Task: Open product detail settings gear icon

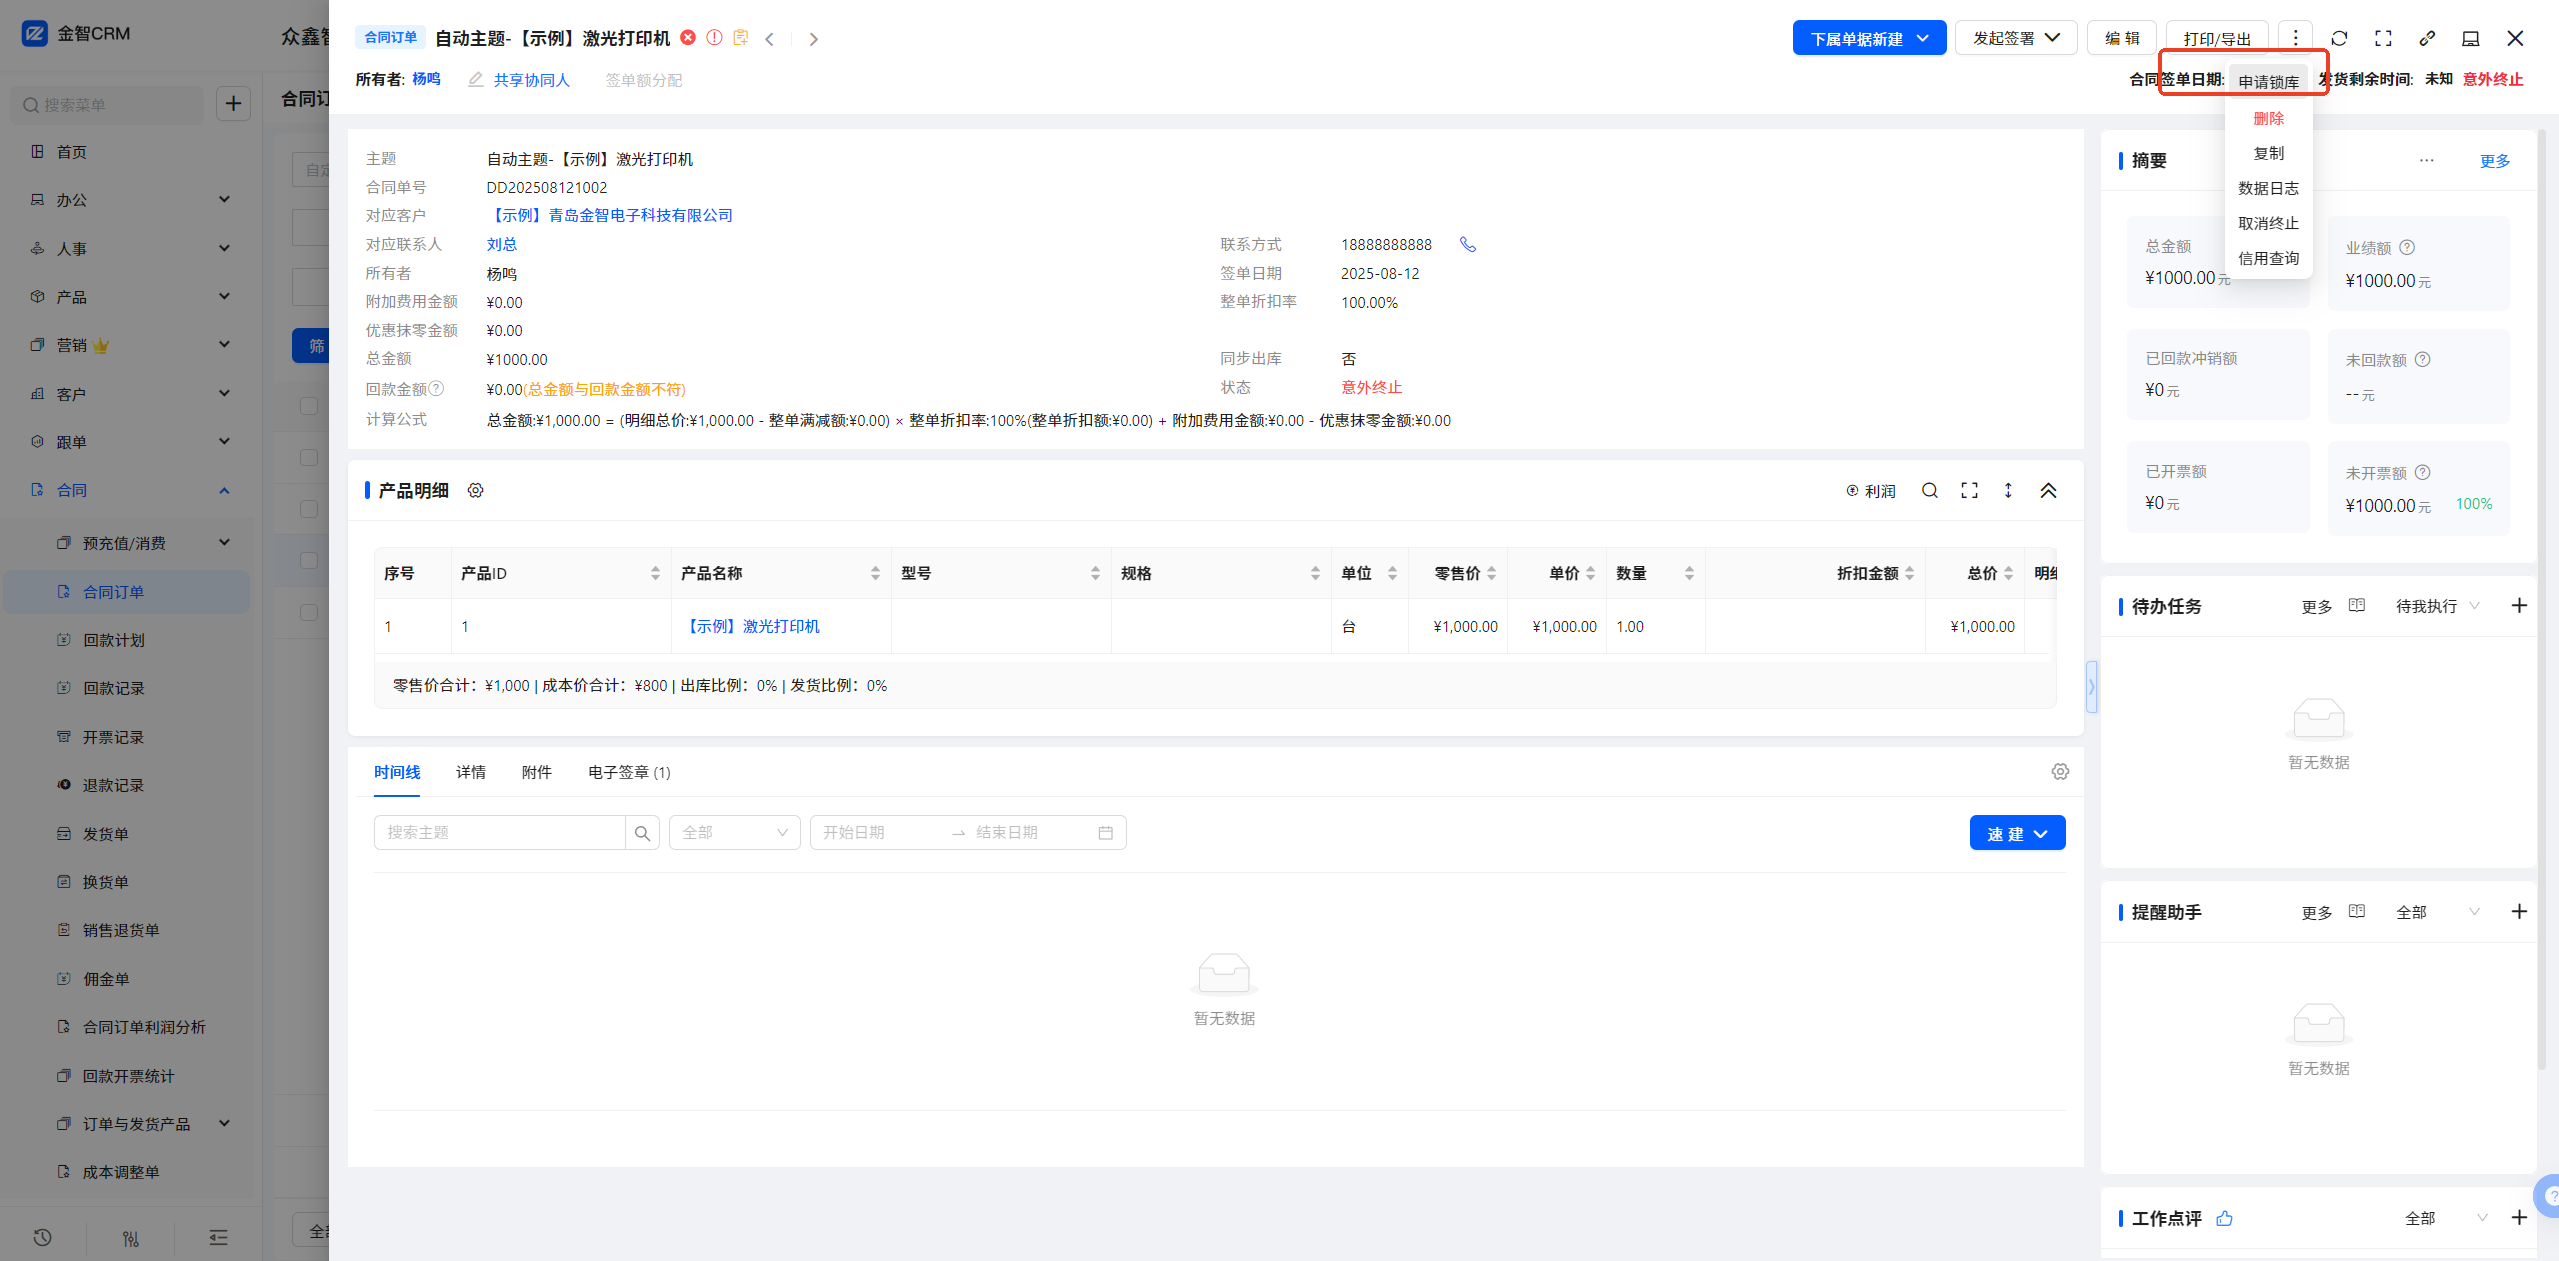Action: [x=476, y=490]
